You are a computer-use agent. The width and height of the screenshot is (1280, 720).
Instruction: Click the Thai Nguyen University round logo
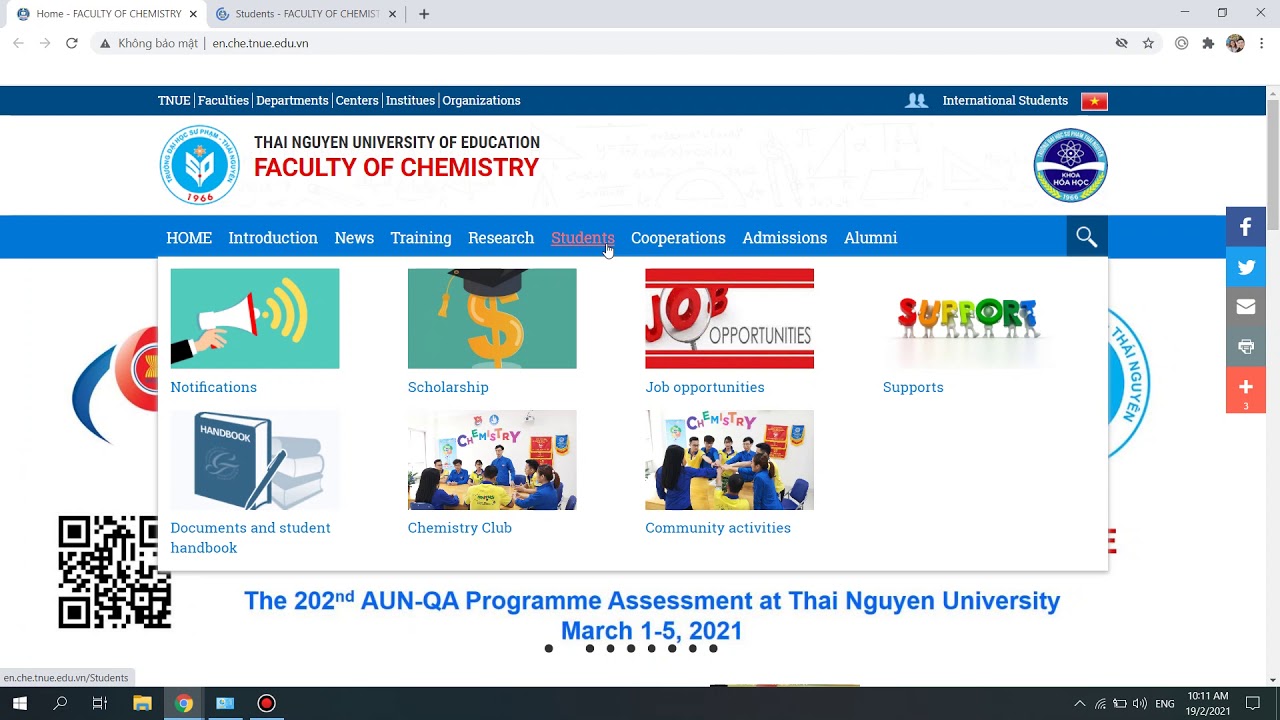199,166
